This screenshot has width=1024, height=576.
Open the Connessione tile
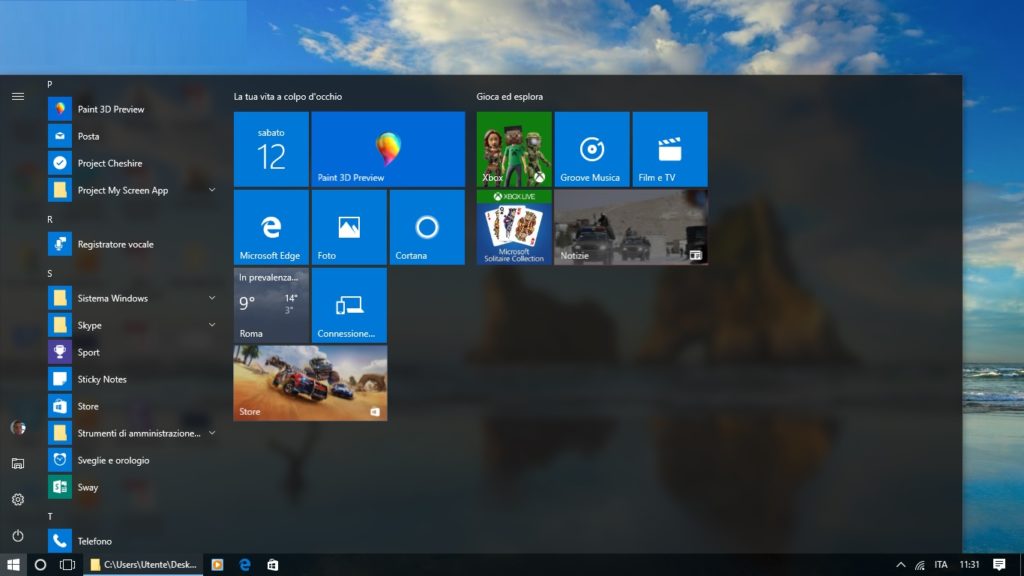point(349,305)
